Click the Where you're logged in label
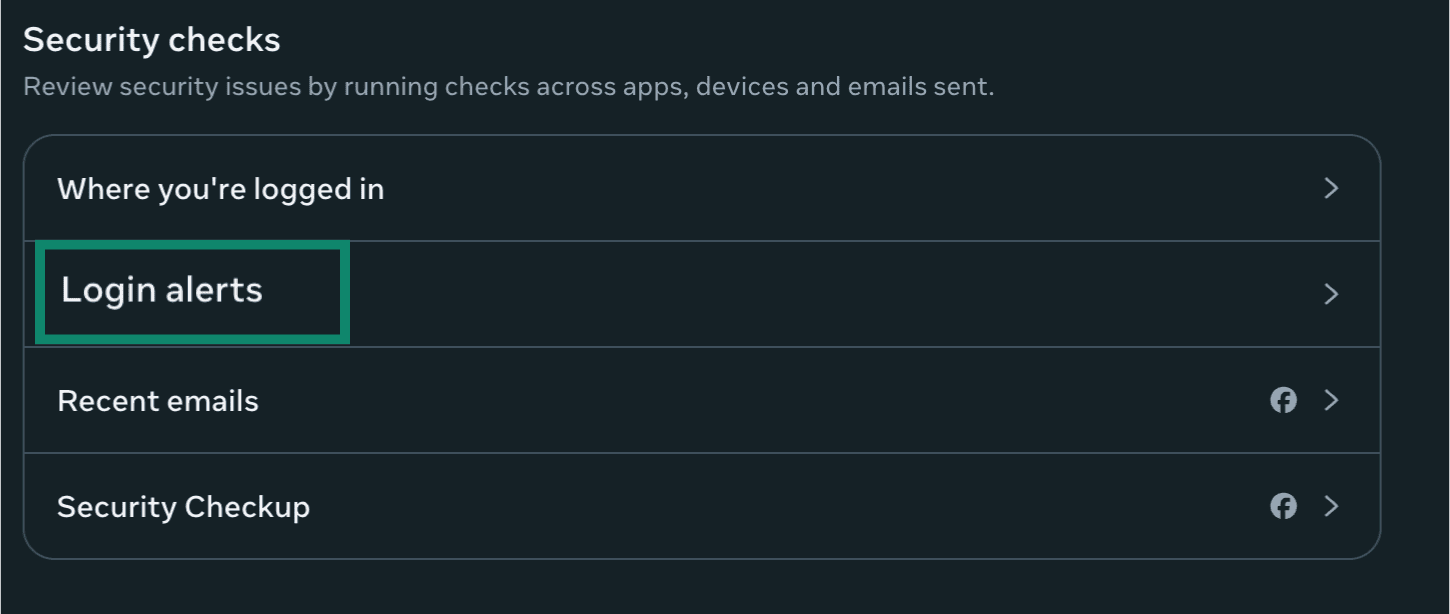 (x=221, y=188)
